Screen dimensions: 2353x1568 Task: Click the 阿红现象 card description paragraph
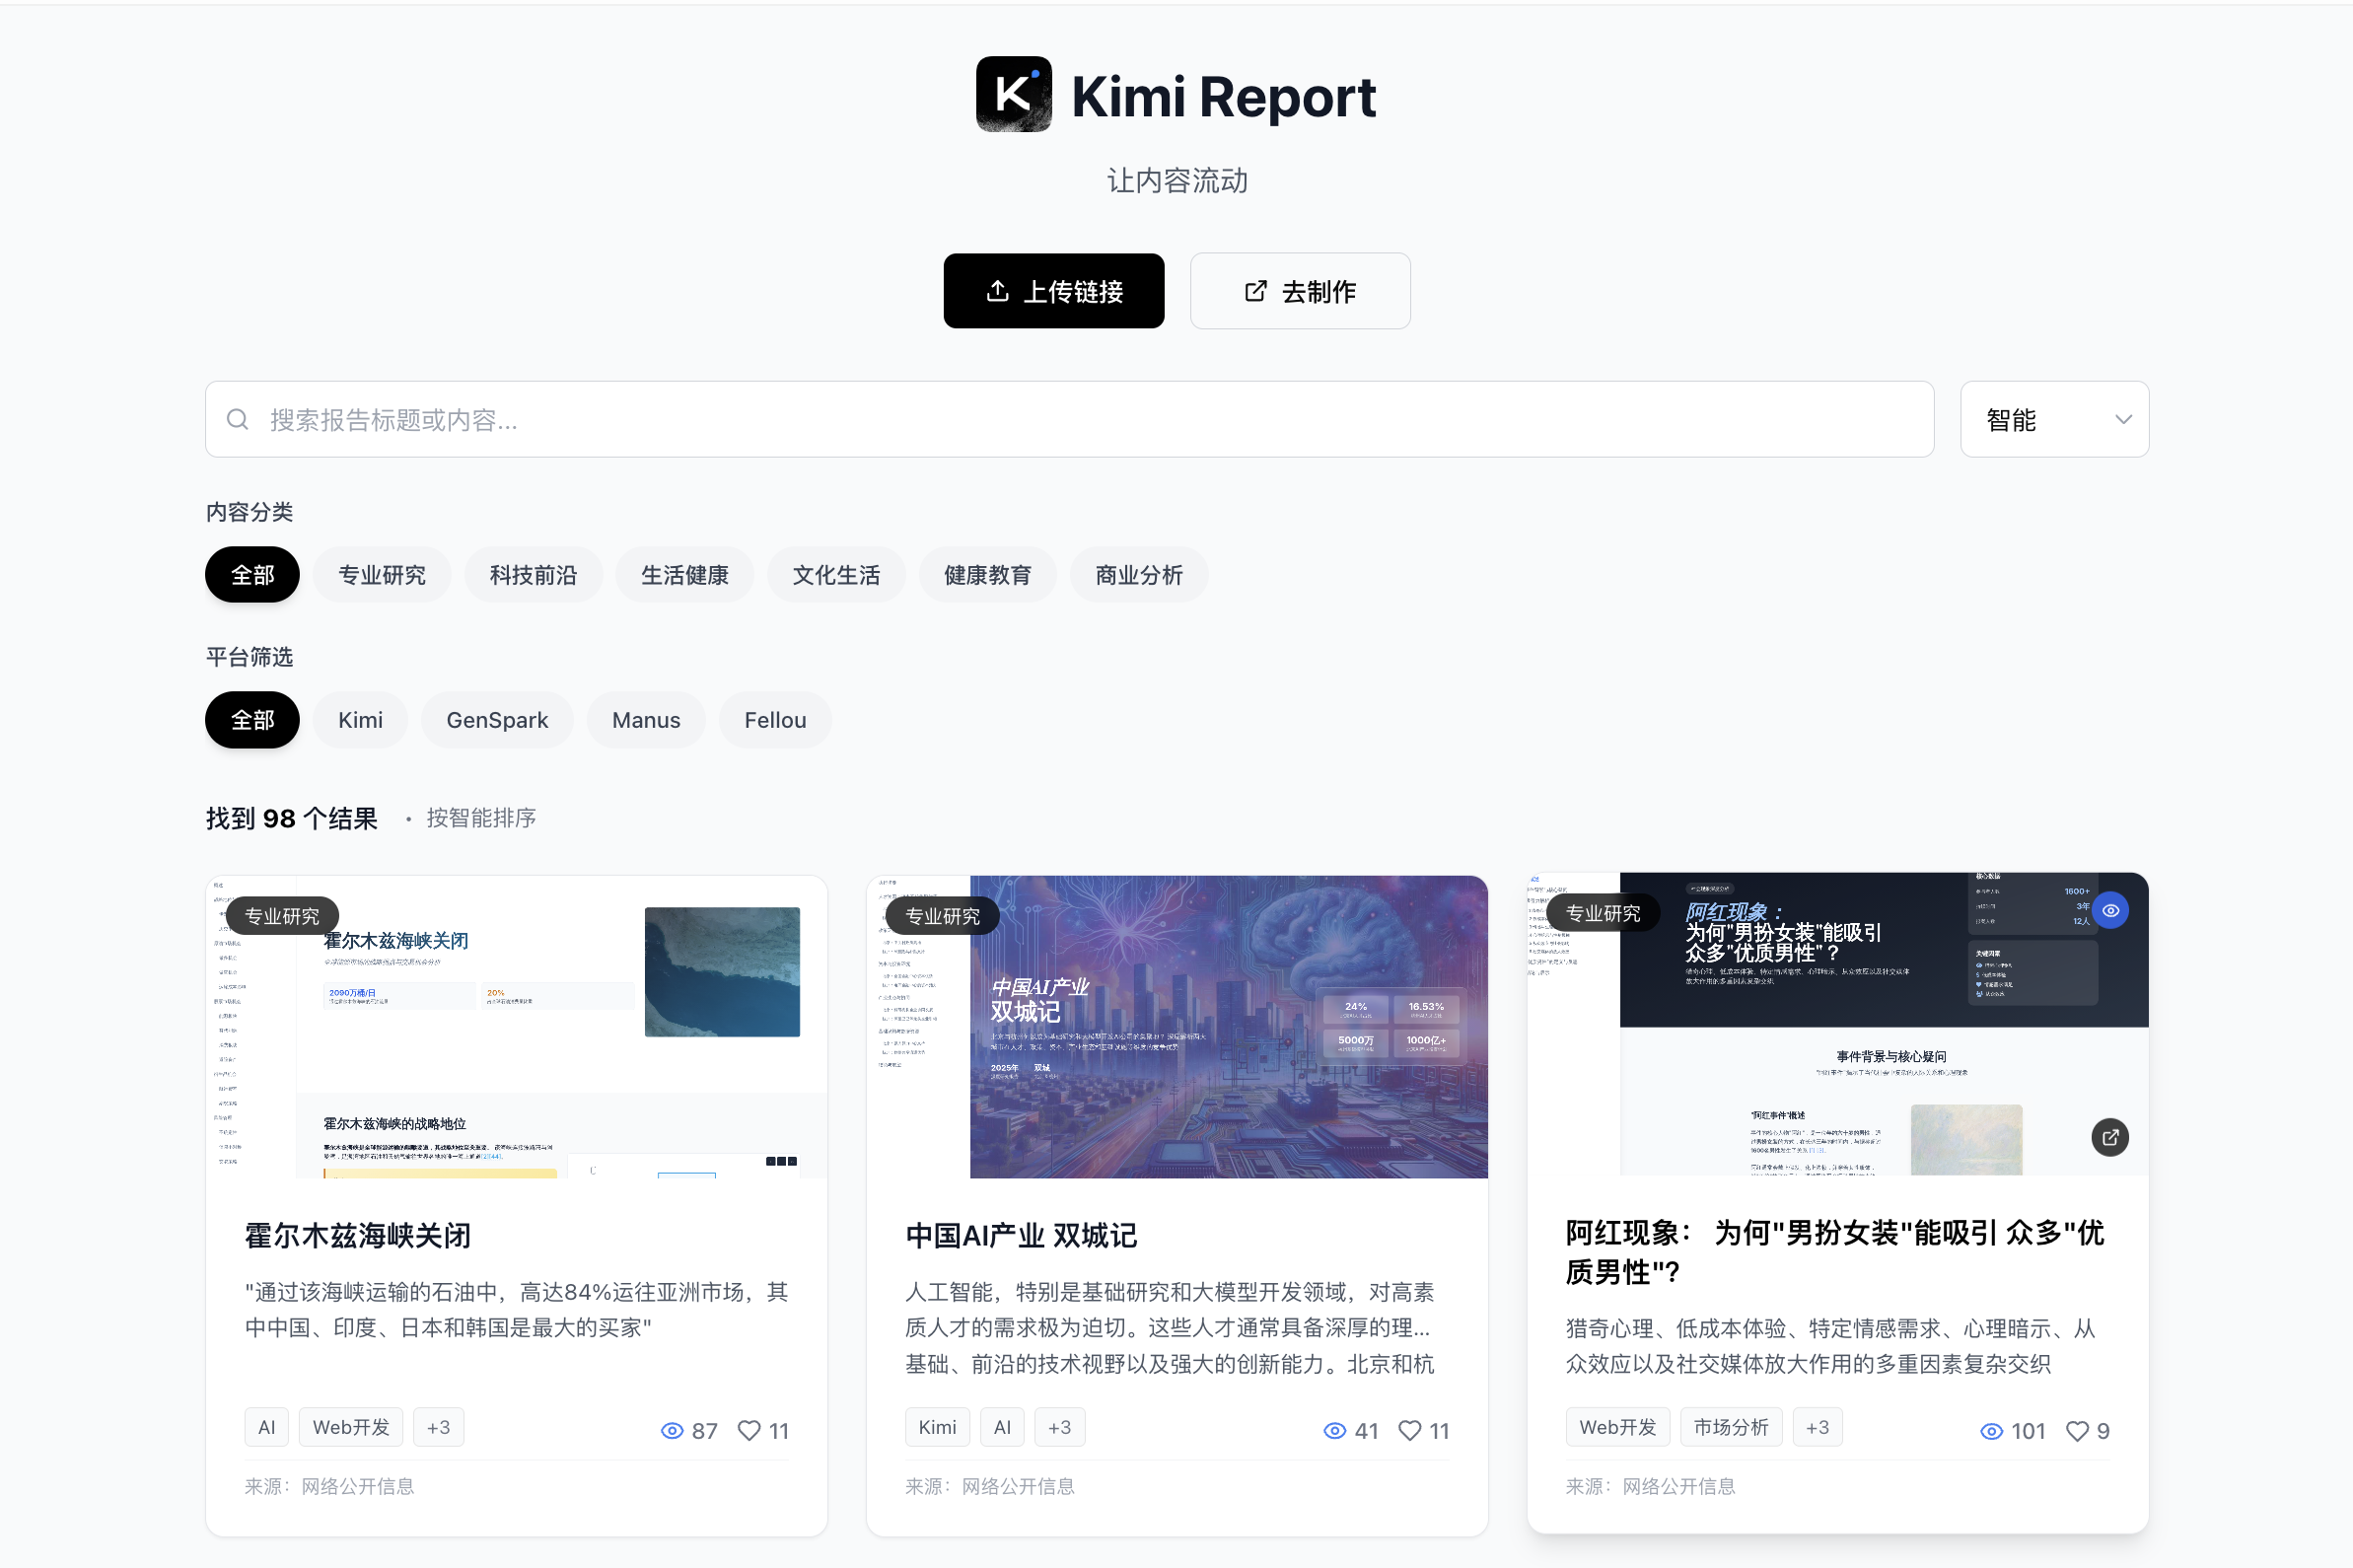1830,1346
